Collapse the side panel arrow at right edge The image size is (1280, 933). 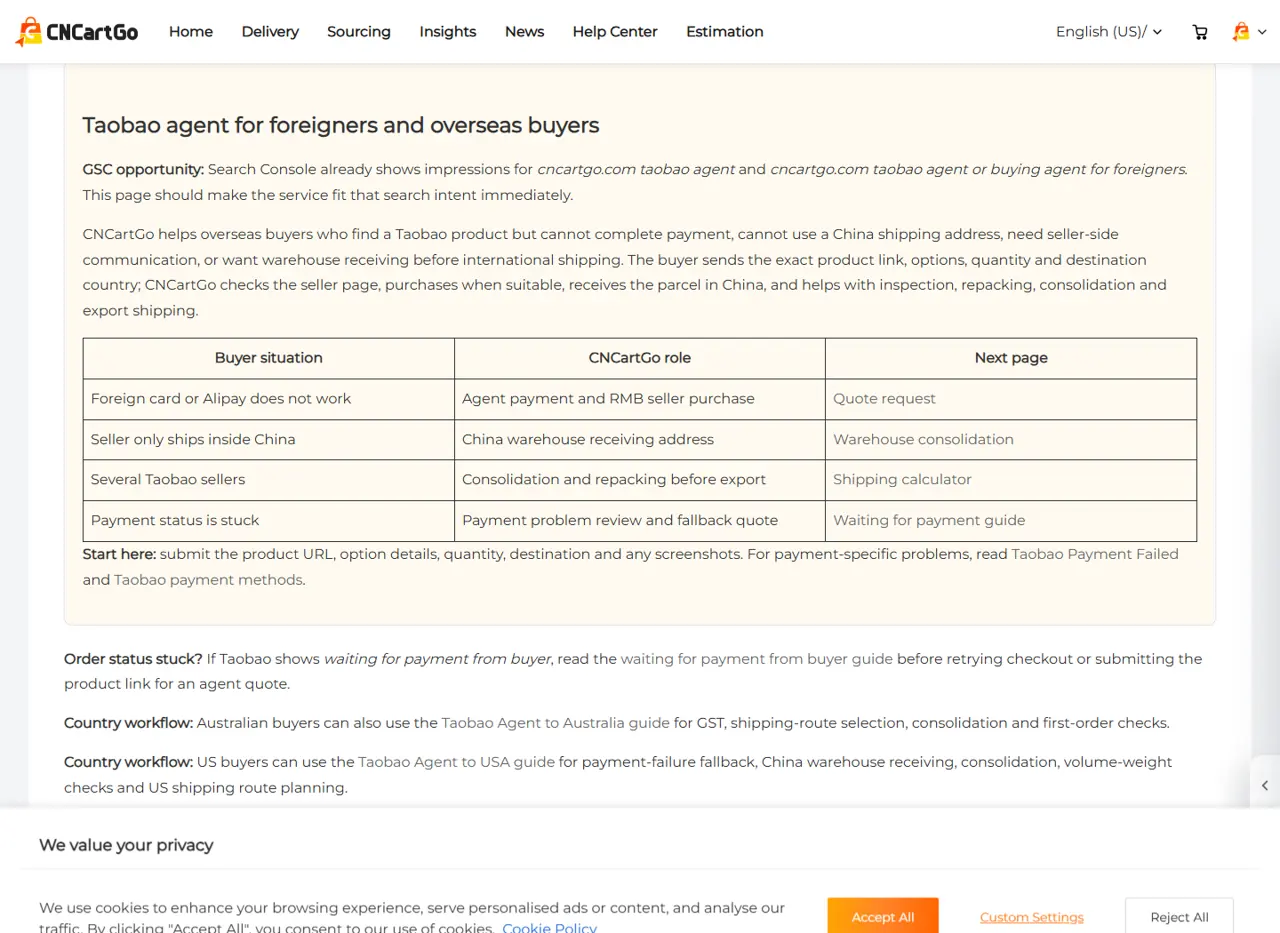[x=1265, y=785]
